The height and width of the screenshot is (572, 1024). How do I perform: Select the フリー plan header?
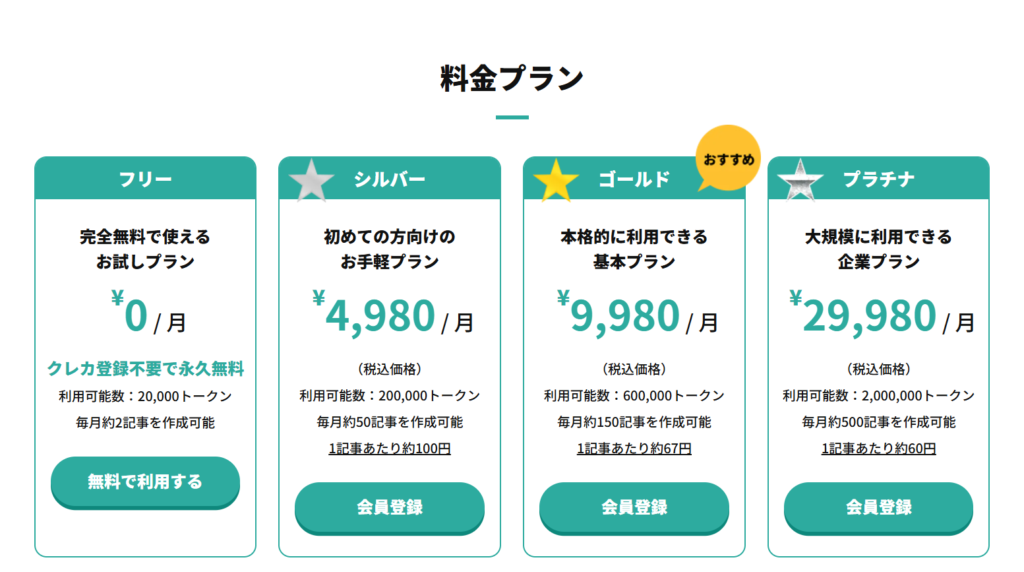click(x=145, y=178)
